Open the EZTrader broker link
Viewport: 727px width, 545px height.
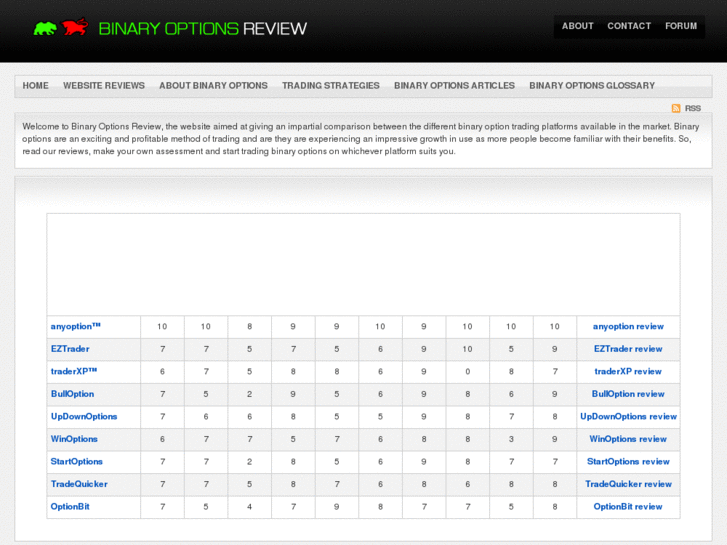[x=70, y=349]
